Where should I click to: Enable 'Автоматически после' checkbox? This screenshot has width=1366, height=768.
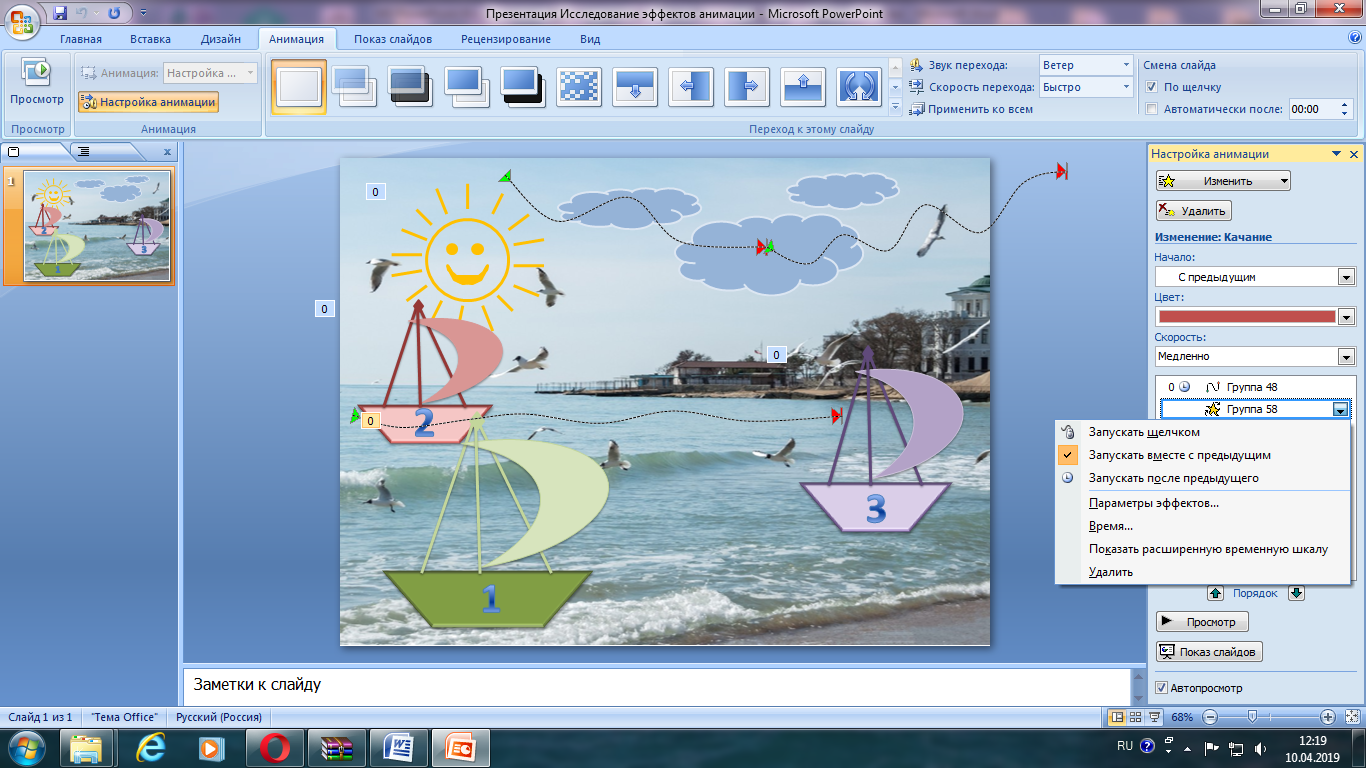click(x=1152, y=109)
